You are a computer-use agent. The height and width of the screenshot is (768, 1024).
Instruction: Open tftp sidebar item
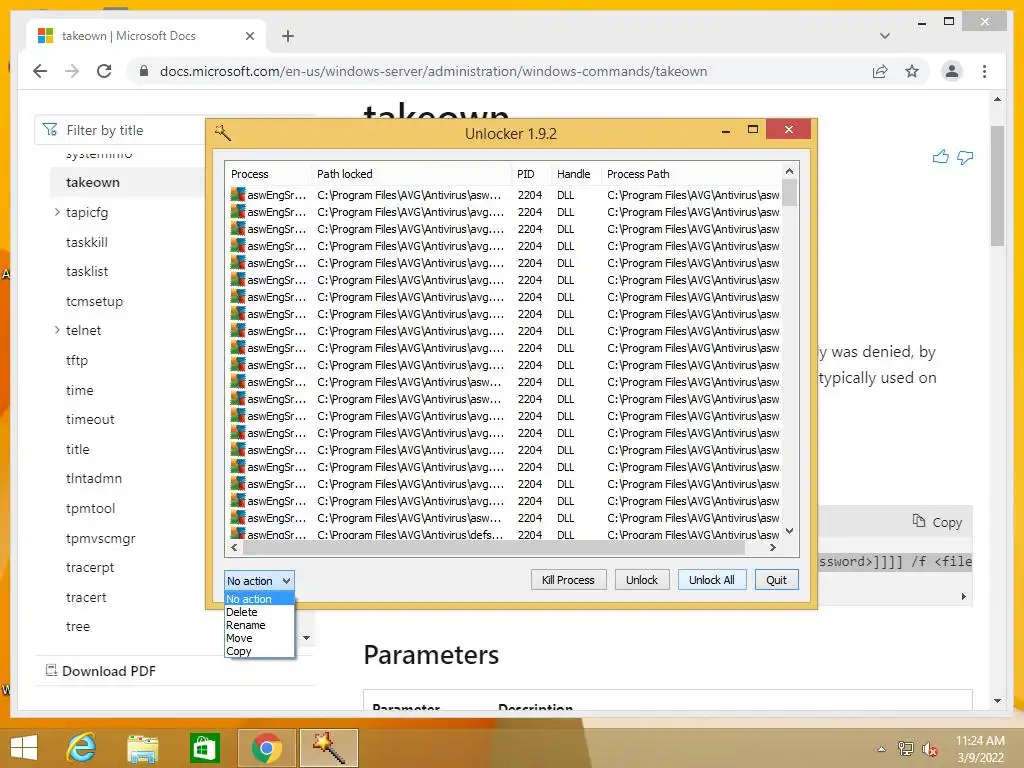tap(76, 360)
